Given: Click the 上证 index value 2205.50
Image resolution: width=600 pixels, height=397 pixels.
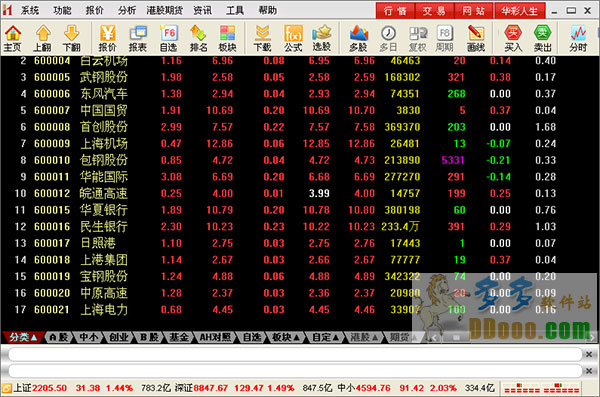Looking at the screenshot, I should tap(49, 388).
